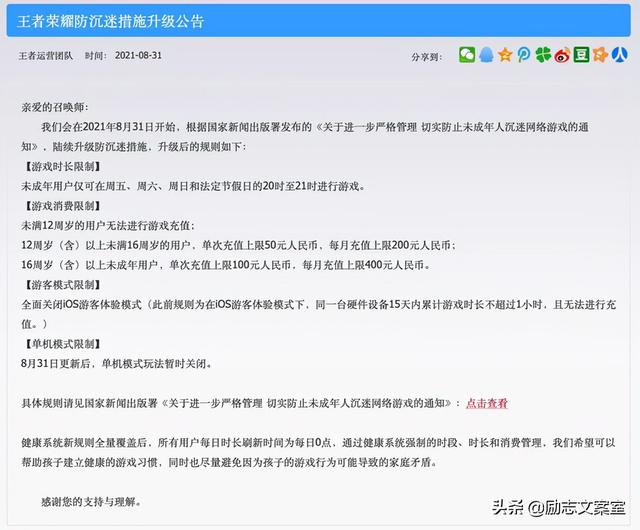
Task: Click the orange flower-star share icon
Action: pyautogui.click(x=600, y=55)
